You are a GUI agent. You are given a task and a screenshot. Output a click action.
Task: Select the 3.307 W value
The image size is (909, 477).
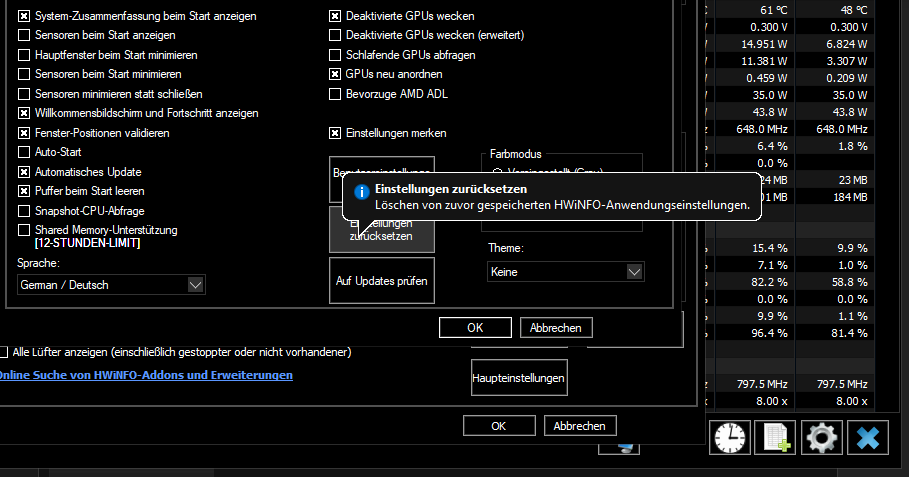846,61
